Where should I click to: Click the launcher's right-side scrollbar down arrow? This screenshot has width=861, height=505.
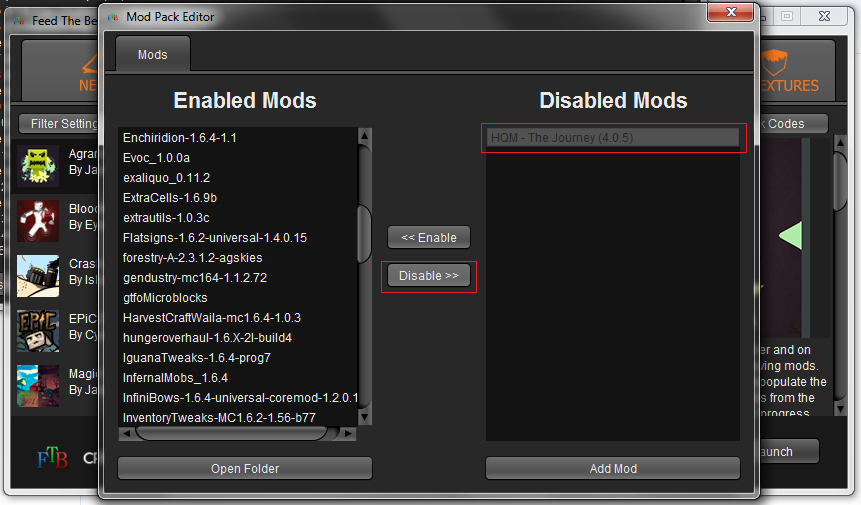(840, 408)
